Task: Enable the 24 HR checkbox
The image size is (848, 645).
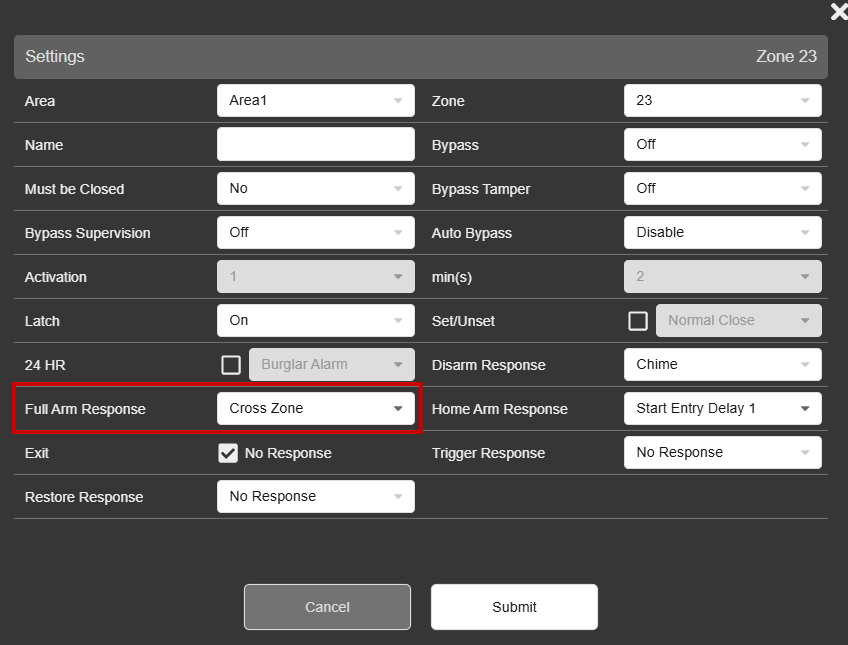Action: (231, 365)
